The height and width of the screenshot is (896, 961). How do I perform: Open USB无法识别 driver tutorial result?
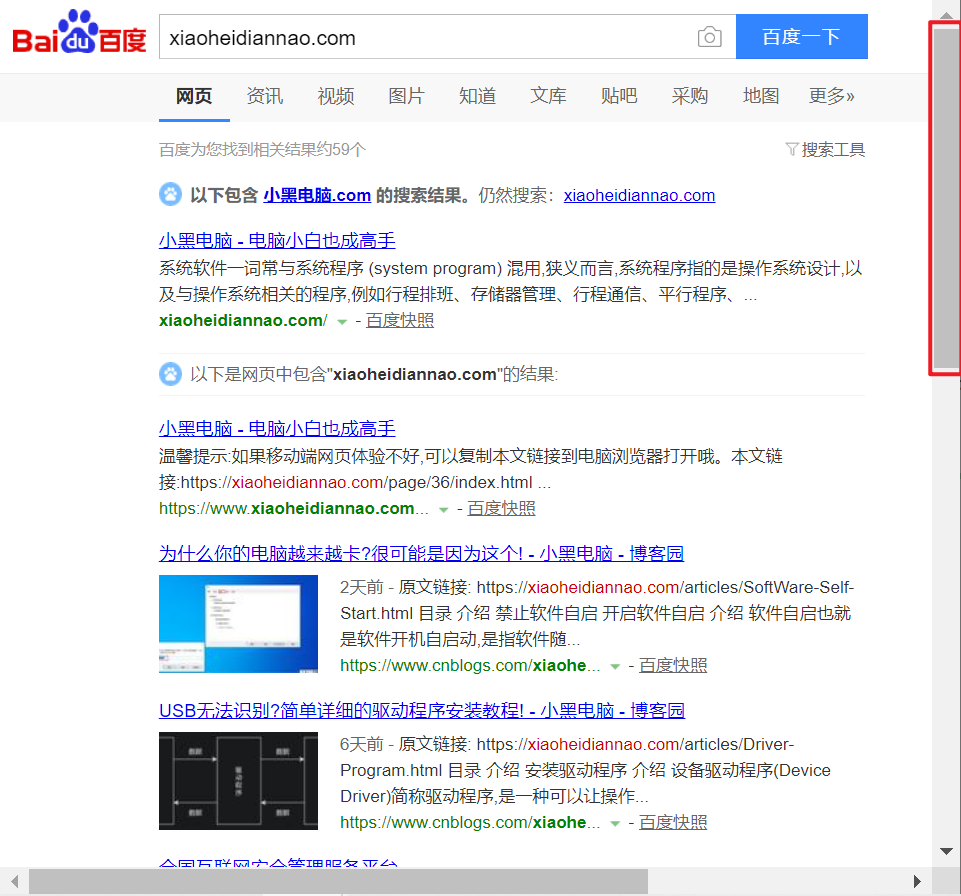(422, 710)
